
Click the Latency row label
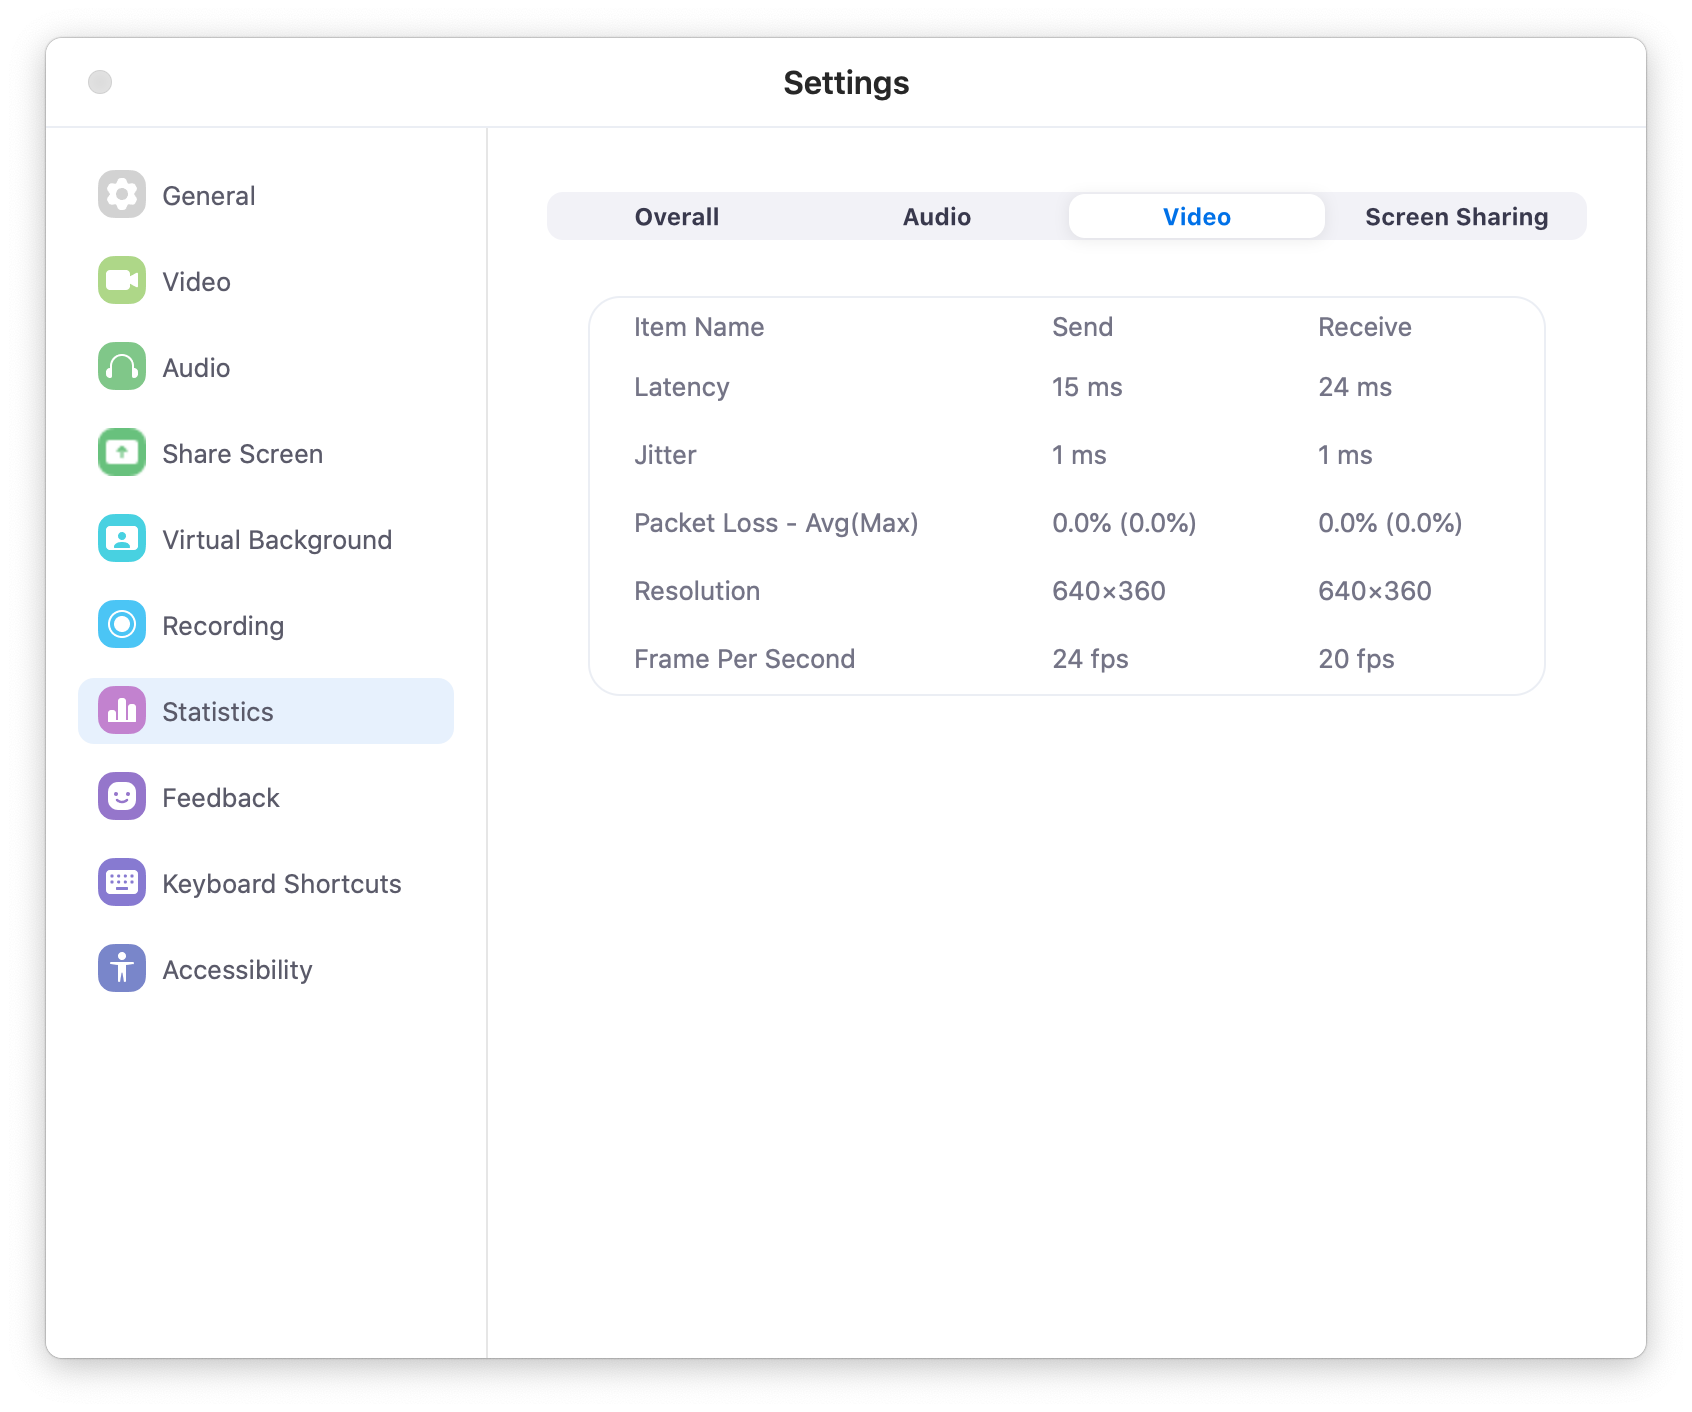point(682,387)
